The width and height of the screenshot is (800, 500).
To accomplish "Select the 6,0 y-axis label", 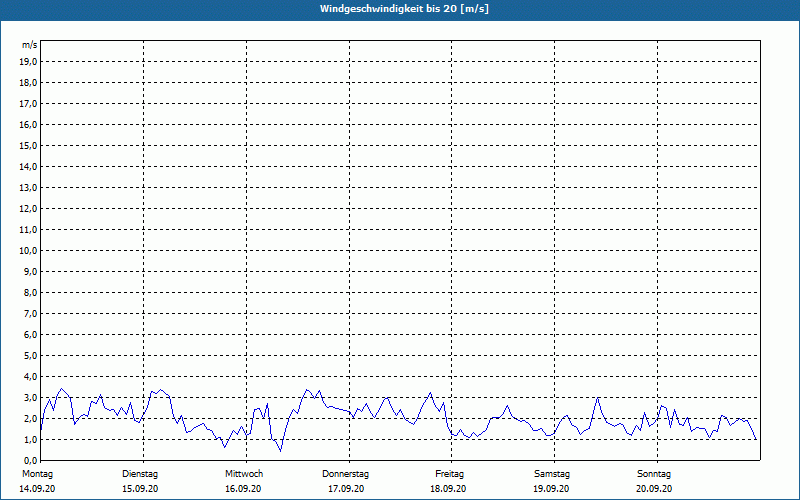I will click(x=30, y=335).
